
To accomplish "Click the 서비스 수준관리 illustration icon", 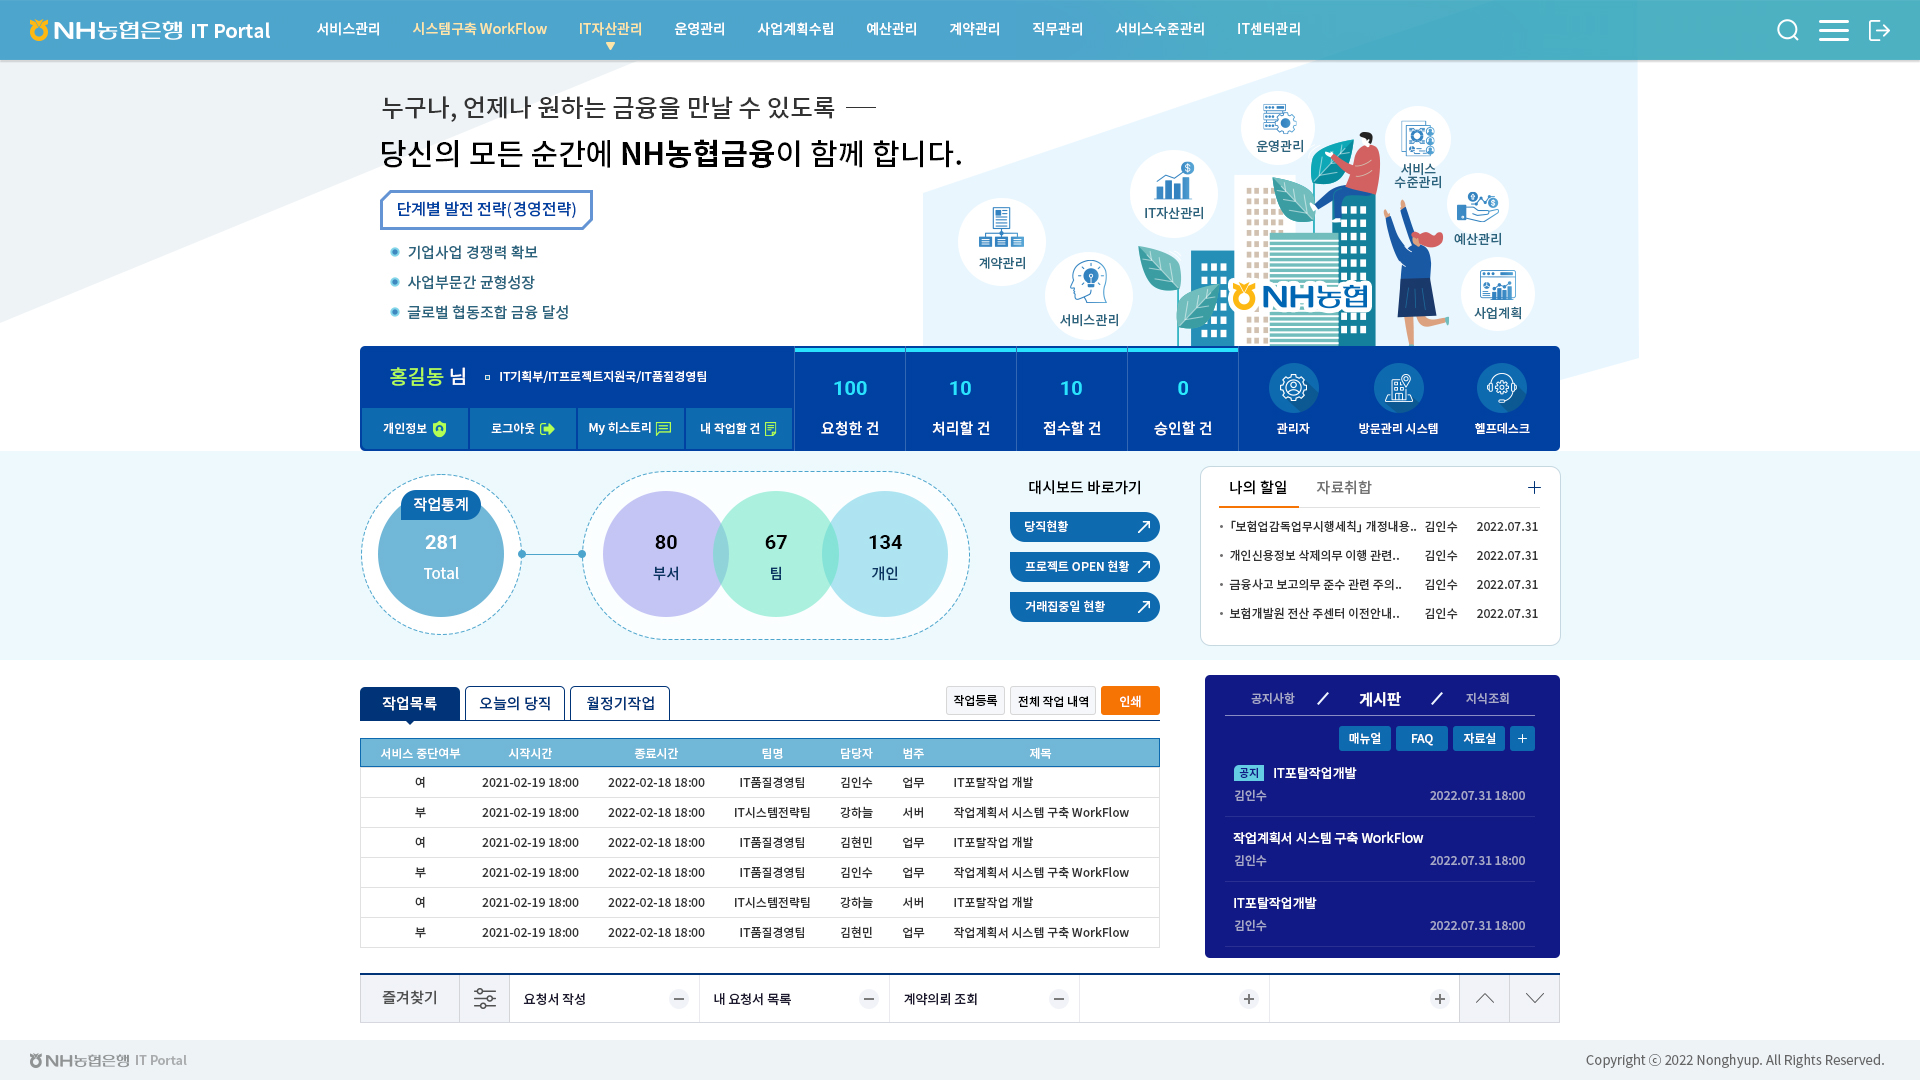I will click(x=1417, y=147).
